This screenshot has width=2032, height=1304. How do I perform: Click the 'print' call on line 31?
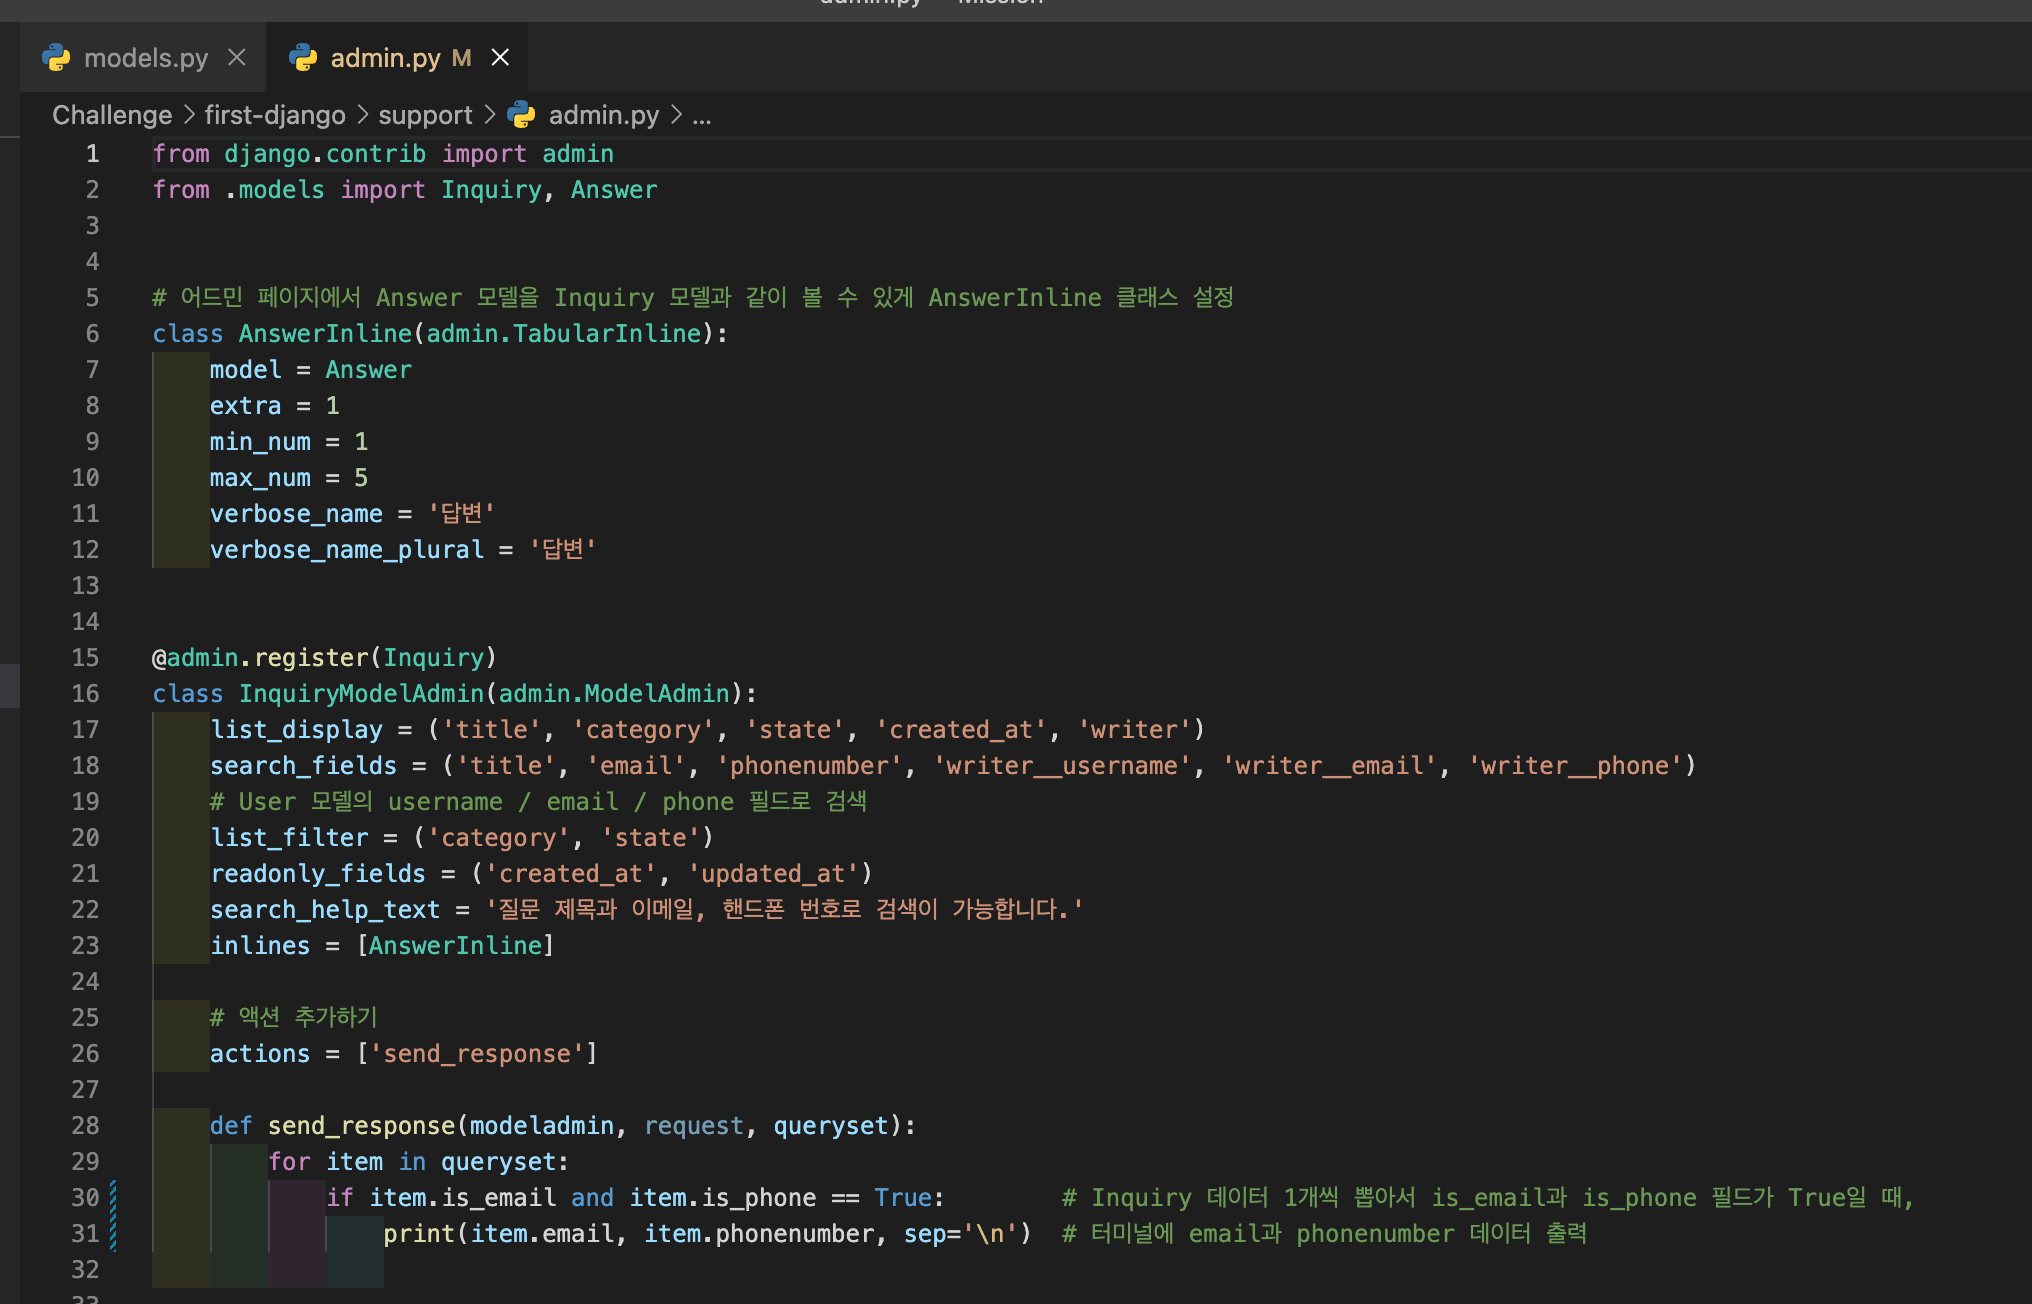pos(419,1234)
